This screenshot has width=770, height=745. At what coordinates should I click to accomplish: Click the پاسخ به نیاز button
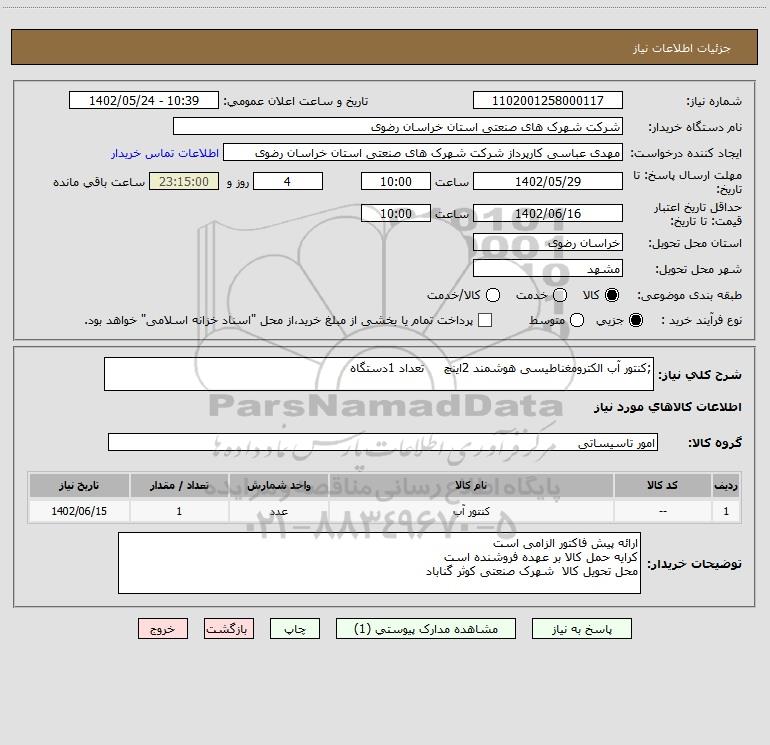pyautogui.click(x=581, y=629)
